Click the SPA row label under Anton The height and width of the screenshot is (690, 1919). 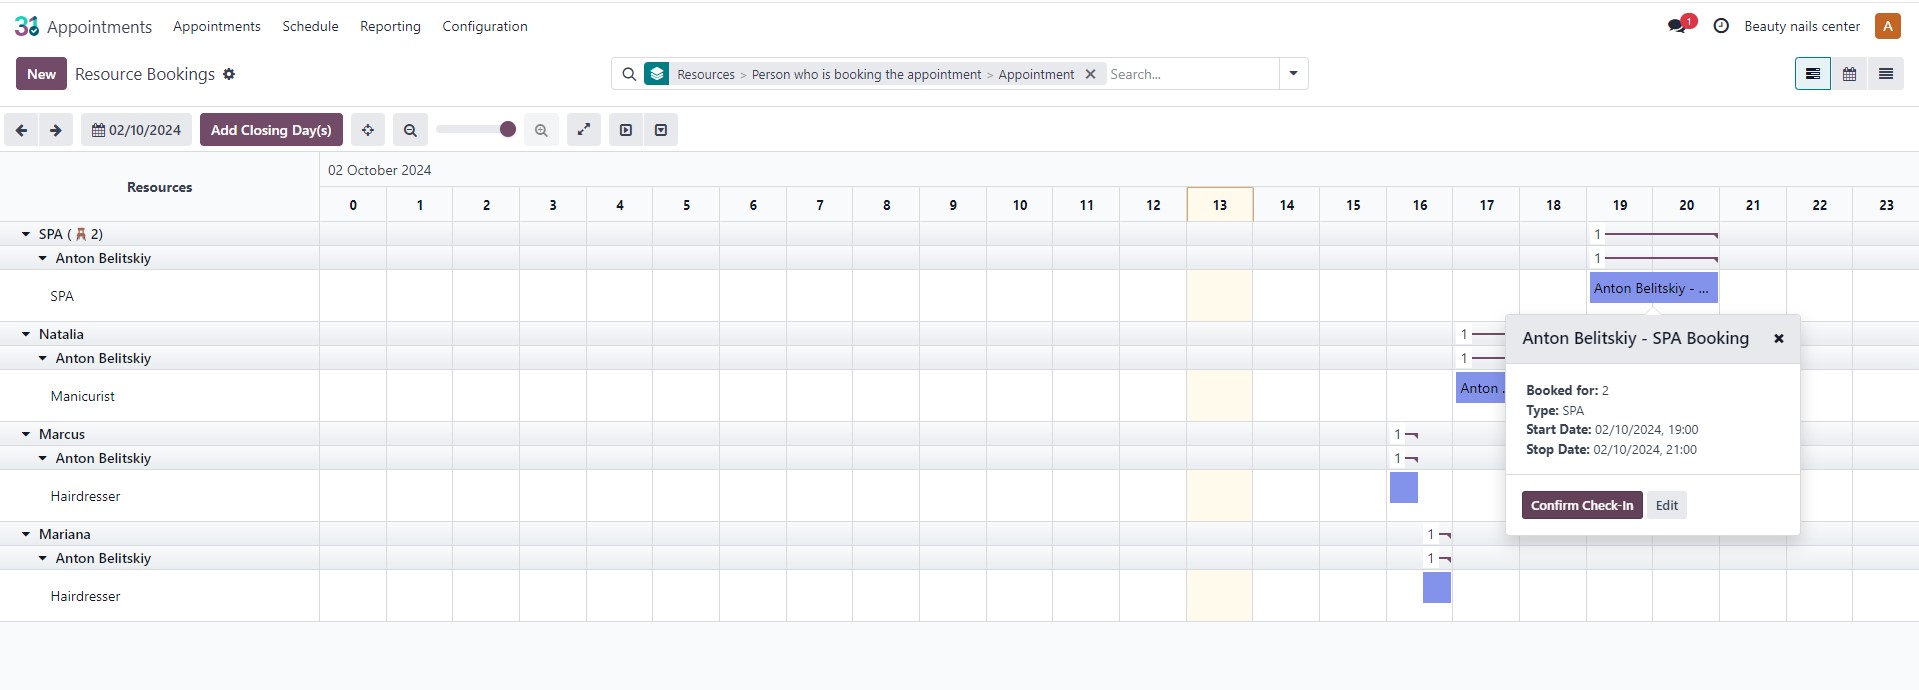[x=62, y=296]
